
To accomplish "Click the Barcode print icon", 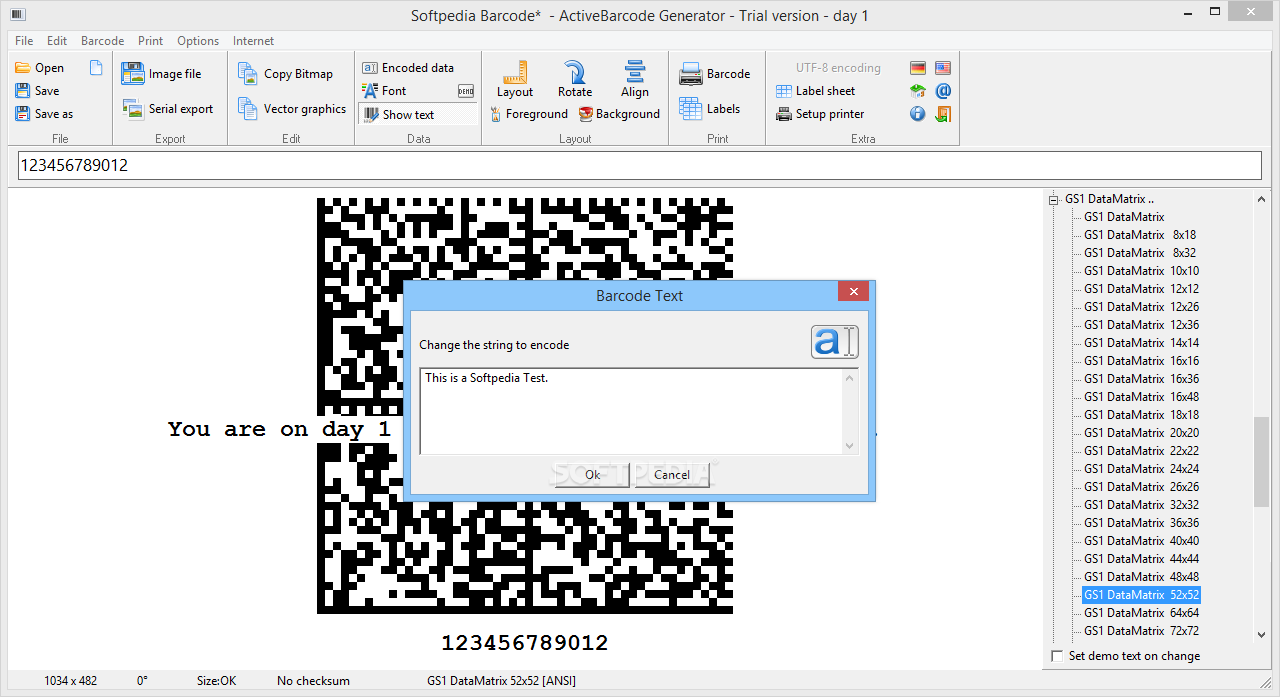I will [691, 73].
